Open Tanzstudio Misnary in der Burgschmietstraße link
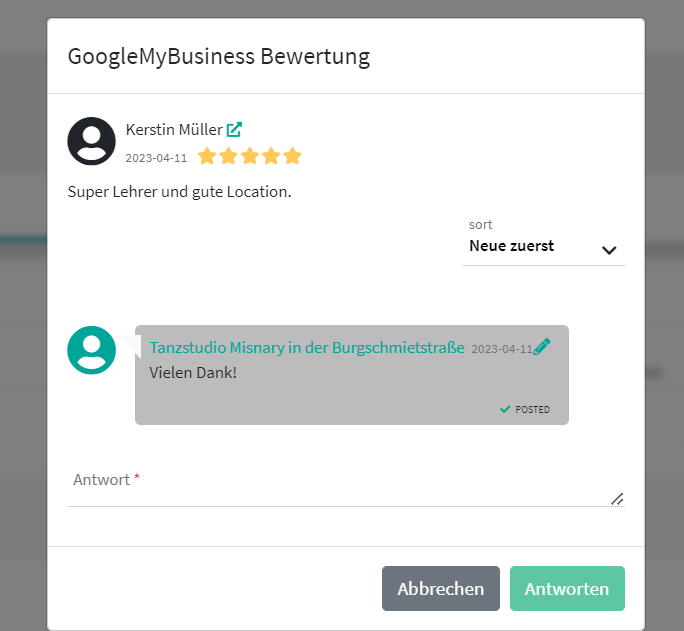The width and height of the screenshot is (684, 631). pos(307,347)
